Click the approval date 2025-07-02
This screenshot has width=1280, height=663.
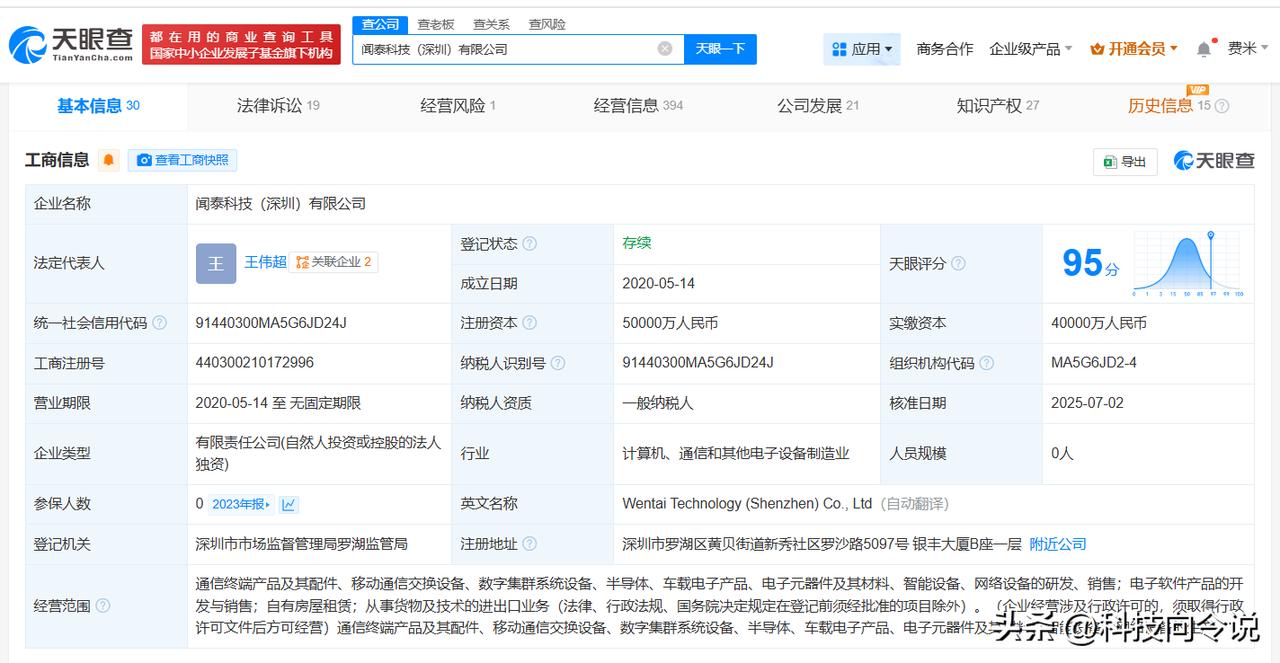pos(1088,403)
